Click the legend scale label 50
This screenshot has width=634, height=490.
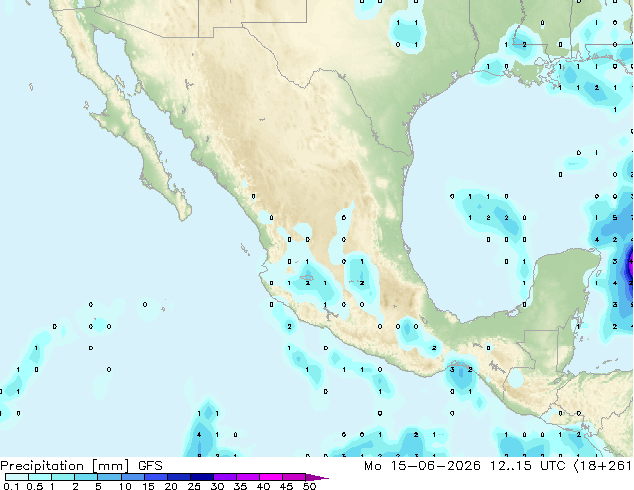pyautogui.click(x=309, y=486)
